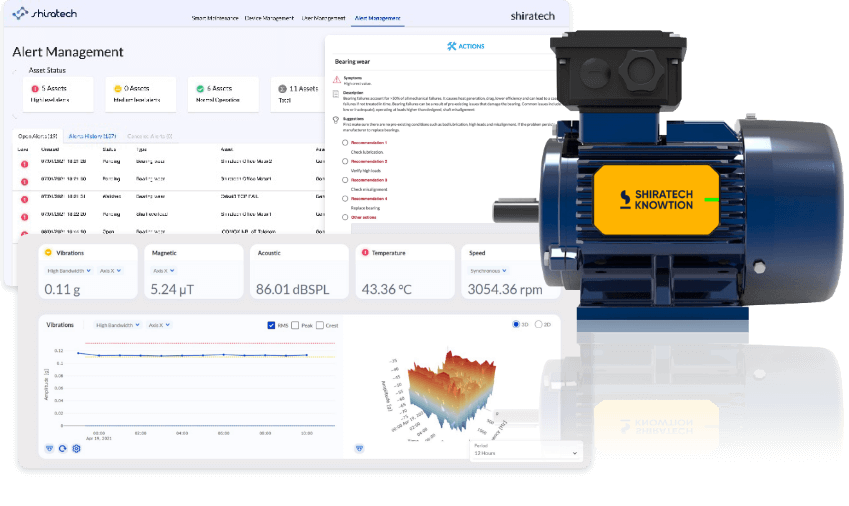Click the Status column header
This screenshot has height=506, width=849.
109,149
